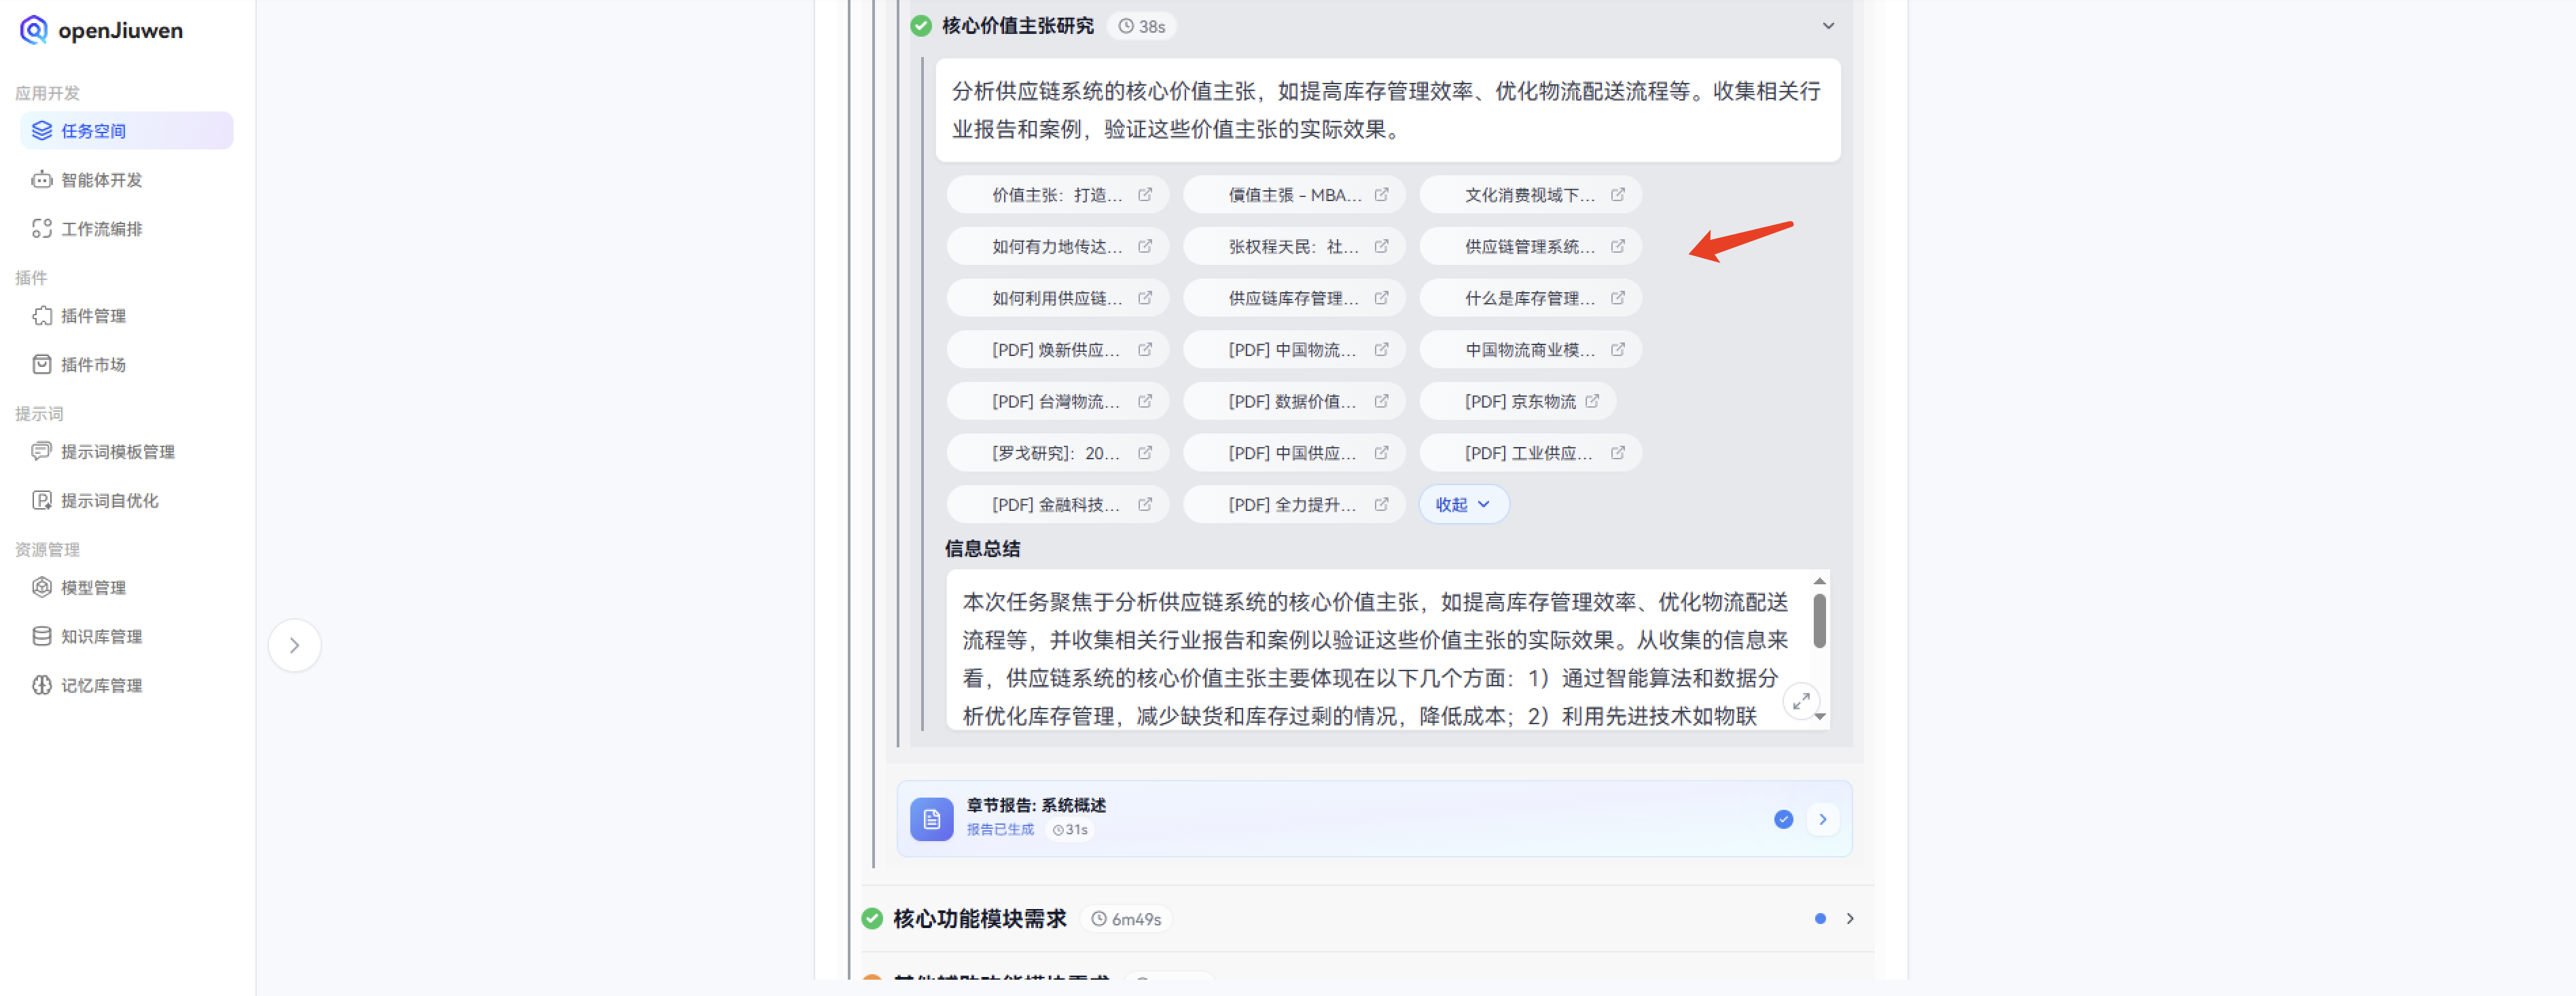Expand 核心功能模块需求 with its right arrow

(1850, 918)
